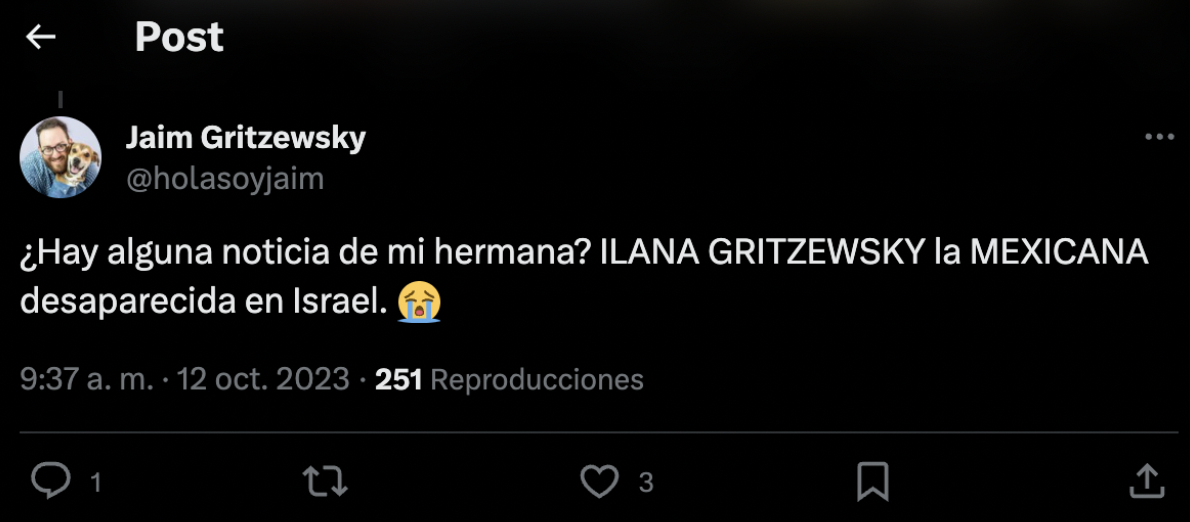Click the crying face emoji
Viewport: 1190px width, 522px height.
(x=419, y=302)
